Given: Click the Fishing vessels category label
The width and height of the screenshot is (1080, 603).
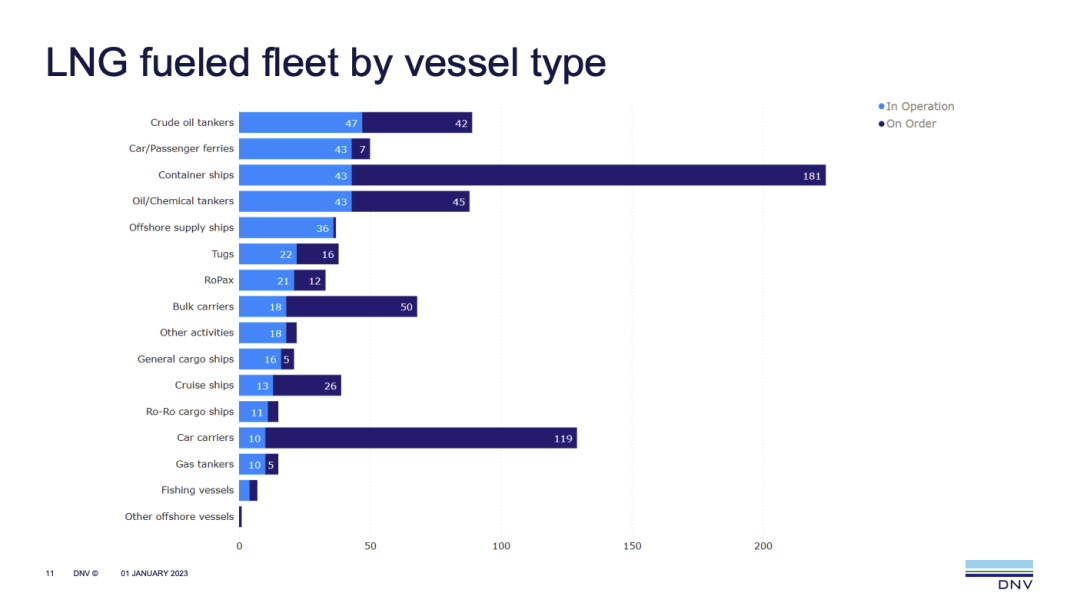Looking at the screenshot, I should 197,491.
